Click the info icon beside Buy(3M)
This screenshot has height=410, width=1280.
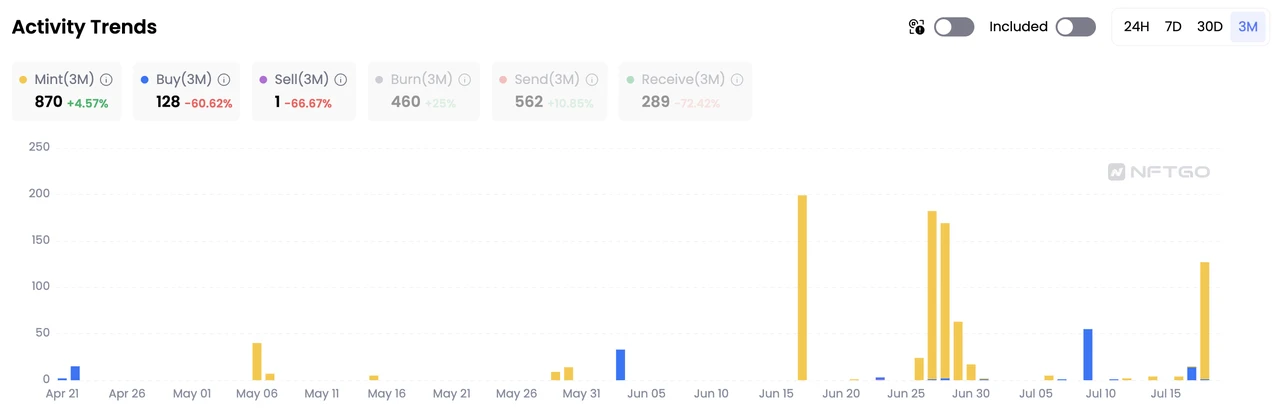pyautogui.click(x=224, y=80)
